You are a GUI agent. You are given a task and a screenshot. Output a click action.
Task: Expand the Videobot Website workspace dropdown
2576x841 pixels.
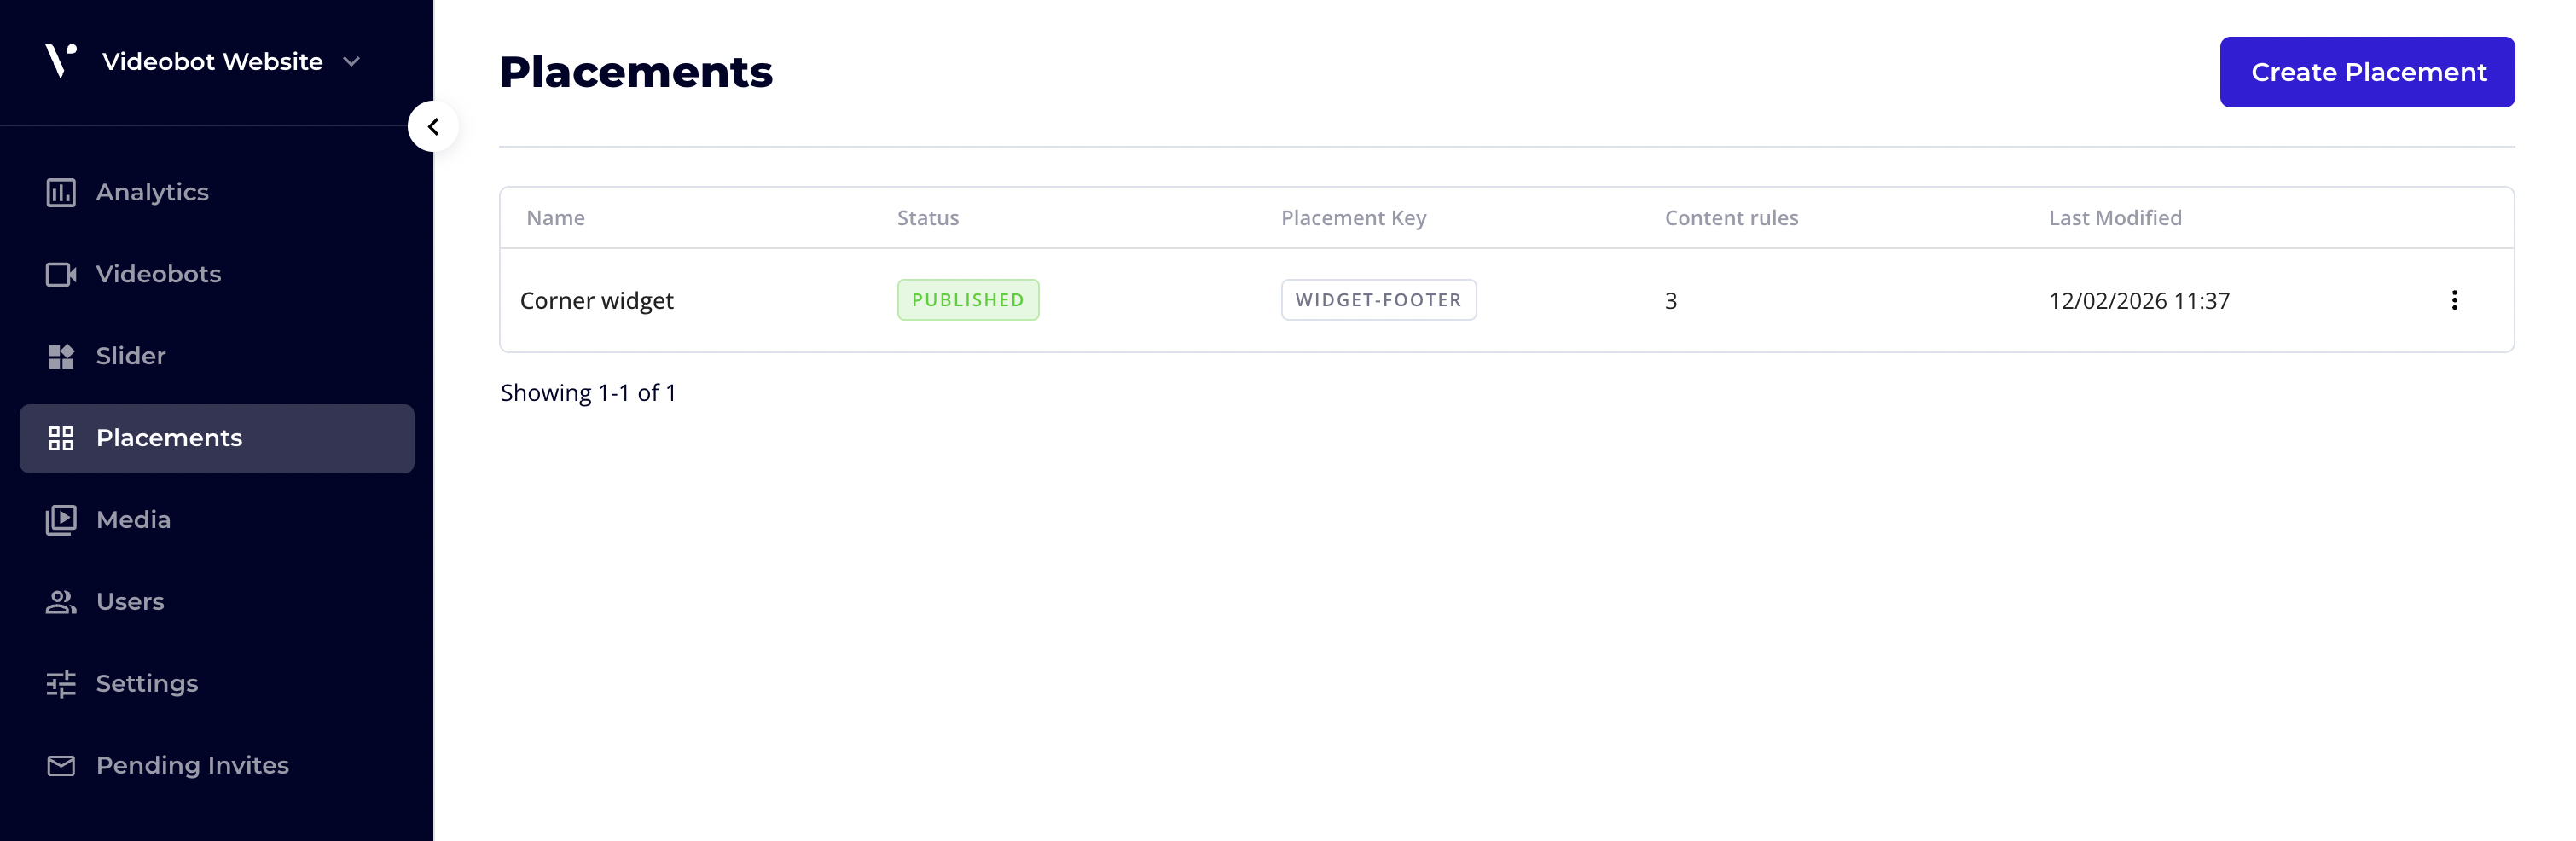point(351,62)
